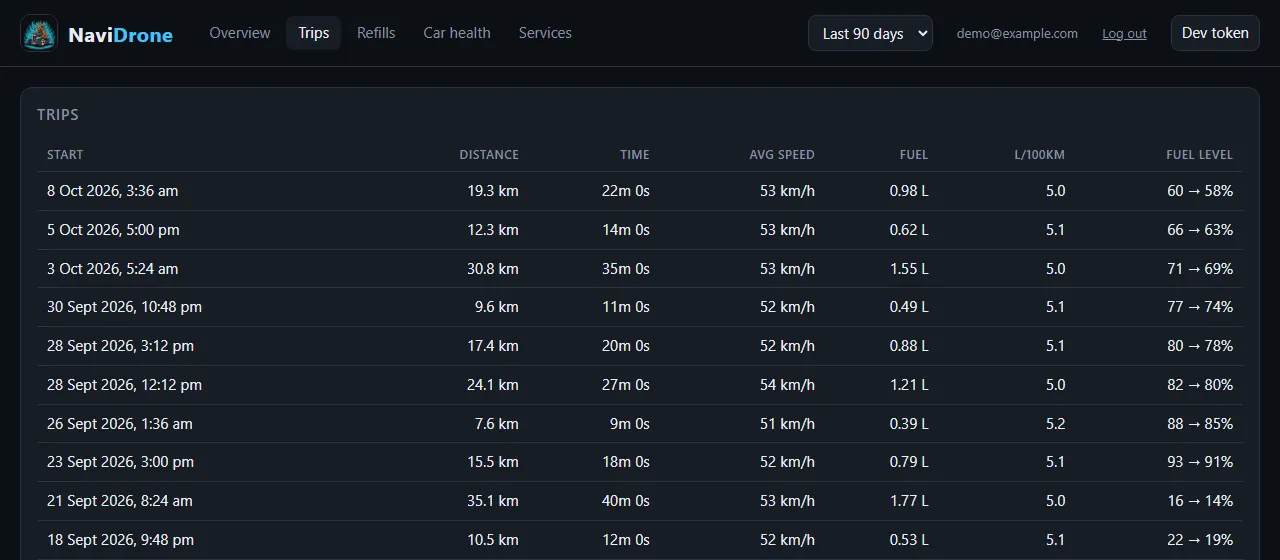The width and height of the screenshot is (1280, 560).
Task: Select the 18 Sept 2026, 9:48 pm trip
Action: [x=640, y=540]
